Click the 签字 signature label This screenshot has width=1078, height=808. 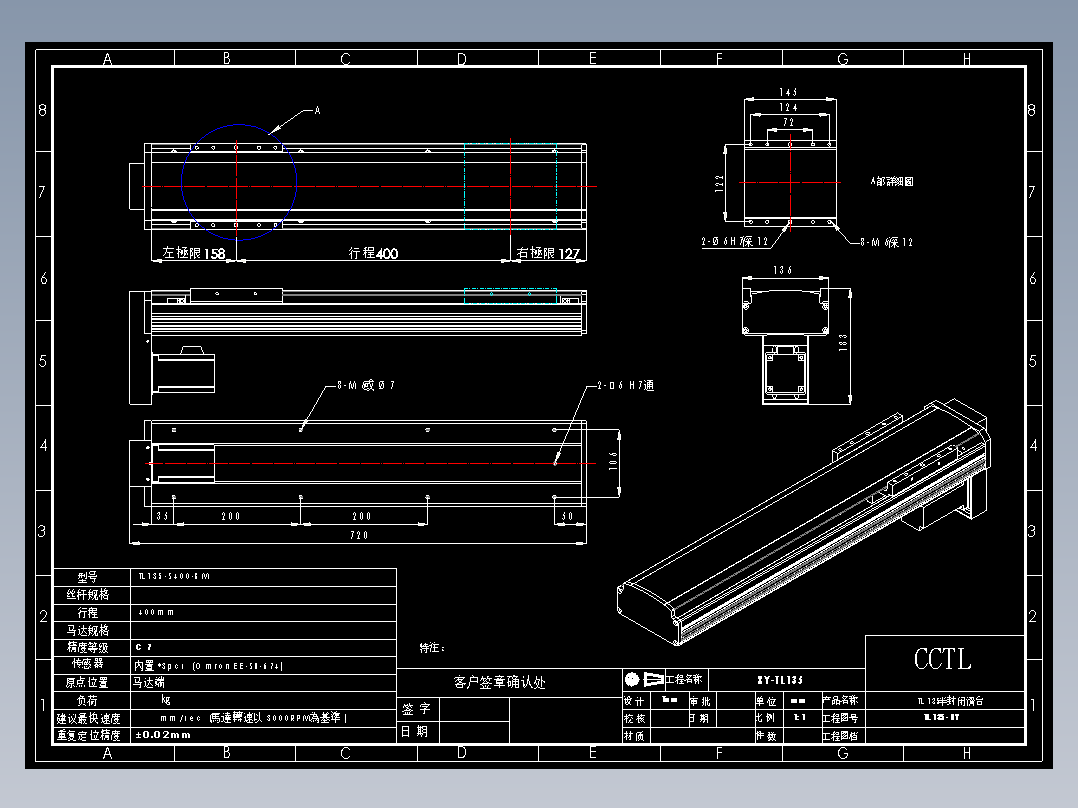(x=417, y=709)
